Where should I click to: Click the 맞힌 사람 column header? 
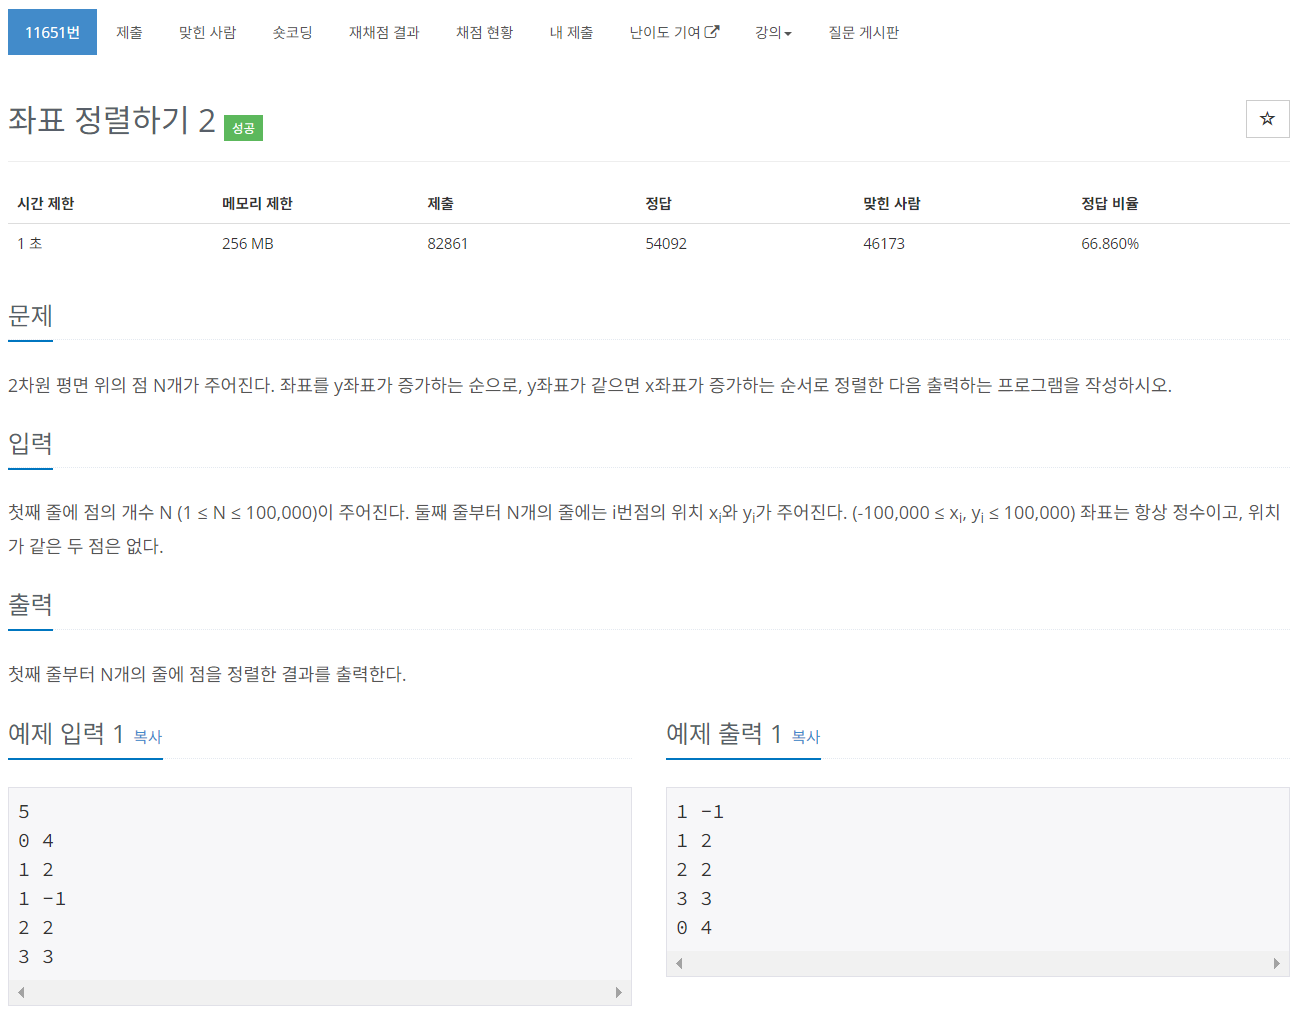click(x=892, y=203)
